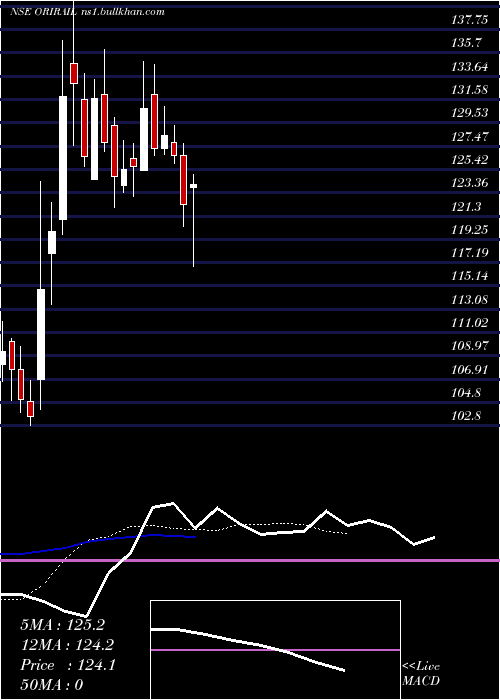Select the 102.8 price axis label

467,416
